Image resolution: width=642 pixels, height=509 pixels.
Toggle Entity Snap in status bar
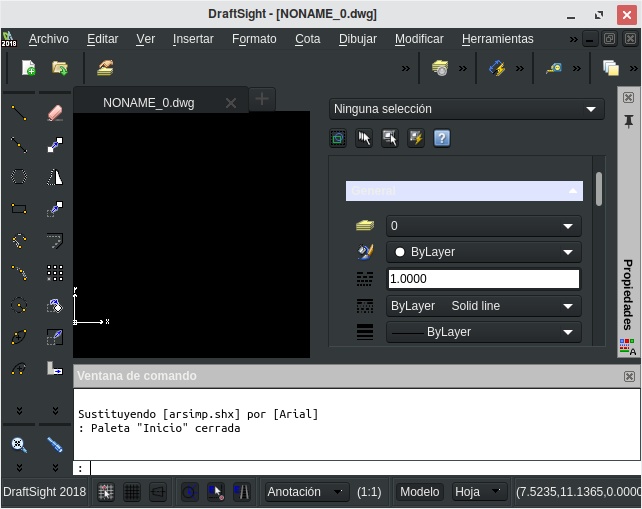216,492
